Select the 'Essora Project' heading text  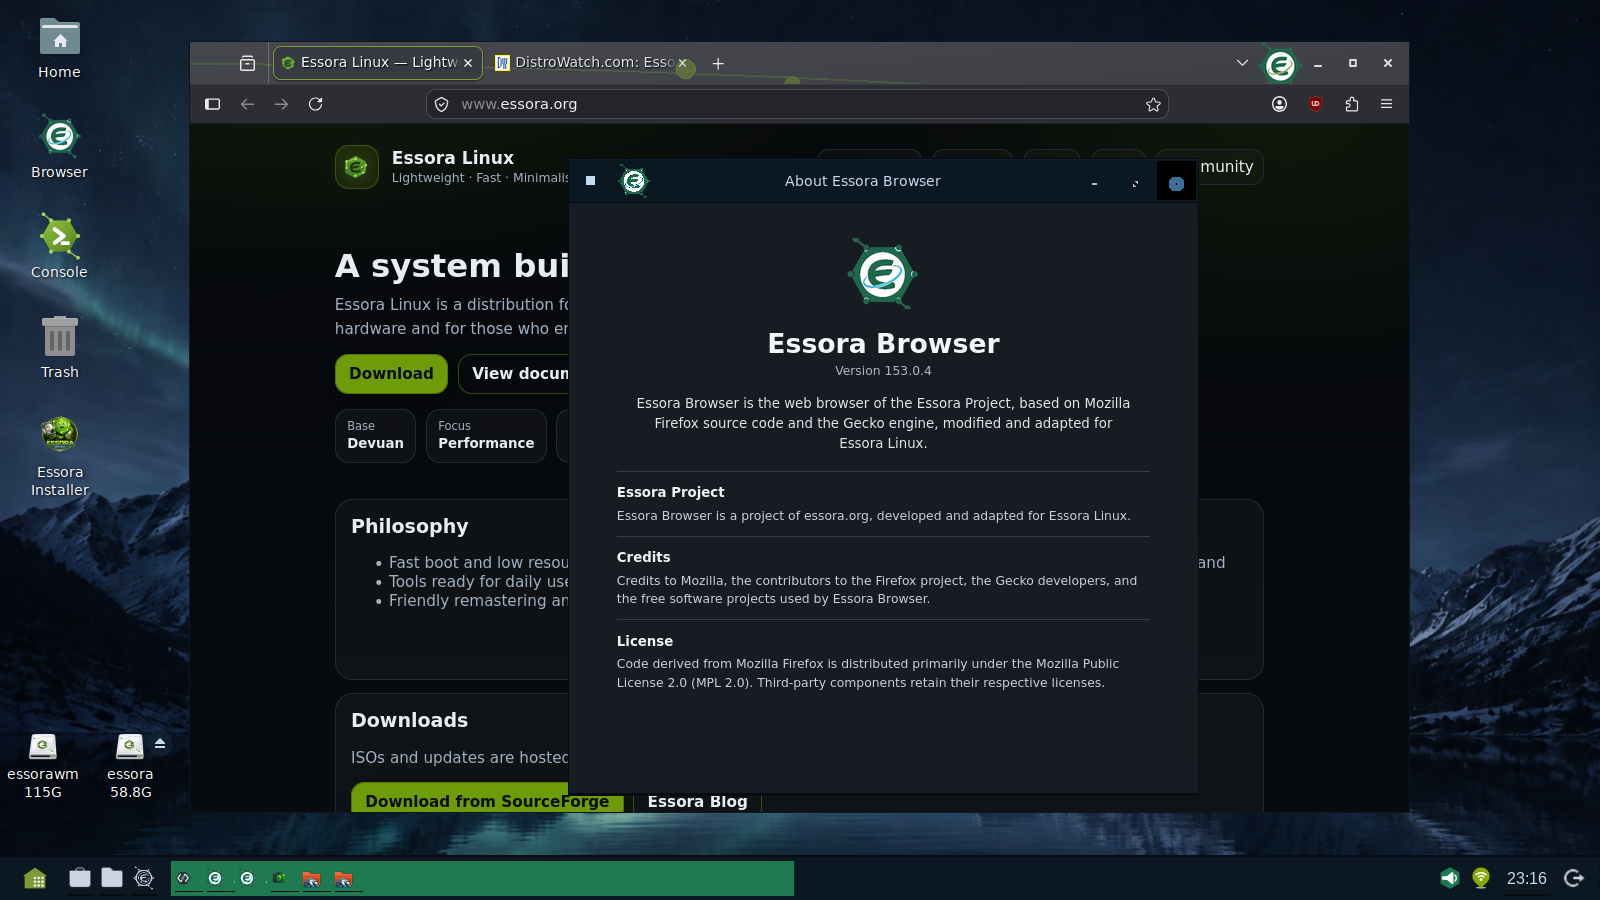pos(670,492)
